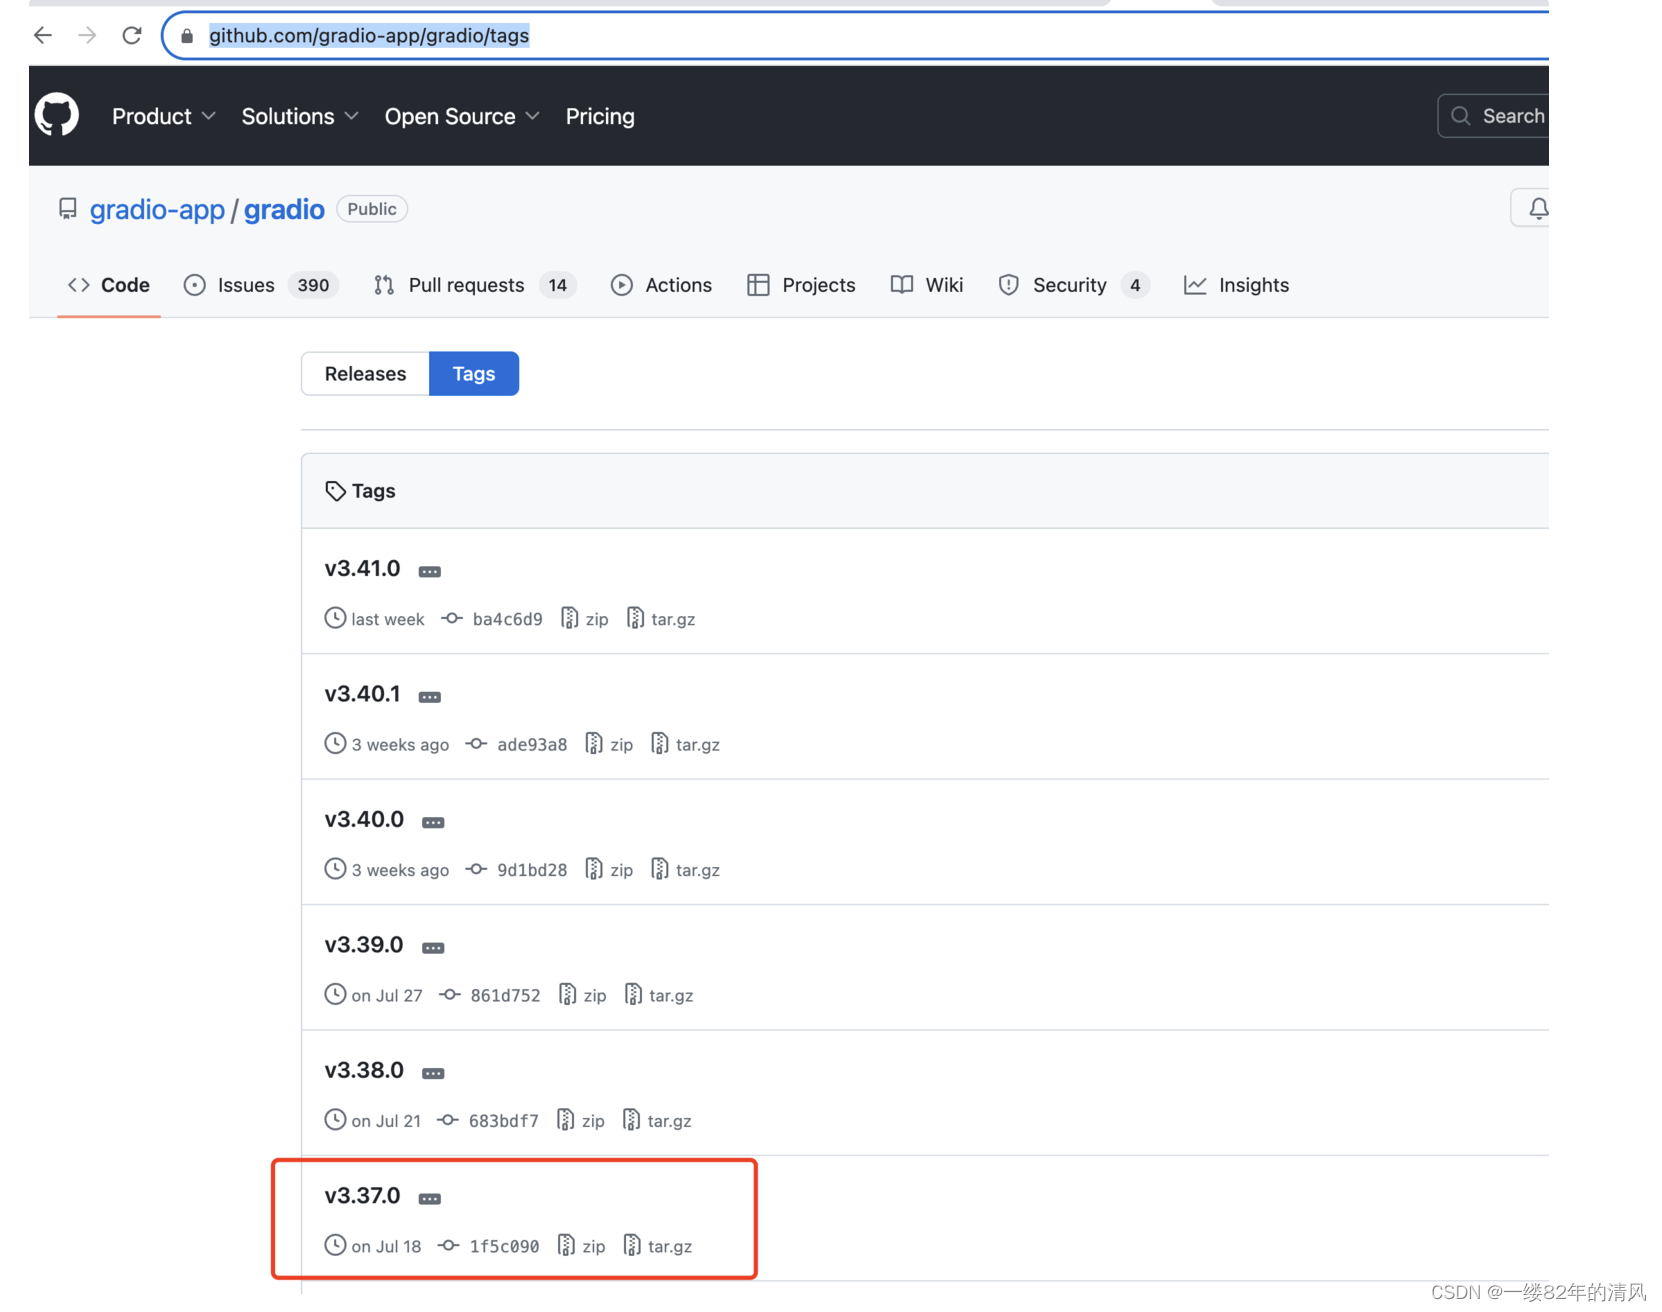Click the GitHub Search field
This screenshot has height=1312, width=1662.
pyautogui.click(x=1493, y=116)
